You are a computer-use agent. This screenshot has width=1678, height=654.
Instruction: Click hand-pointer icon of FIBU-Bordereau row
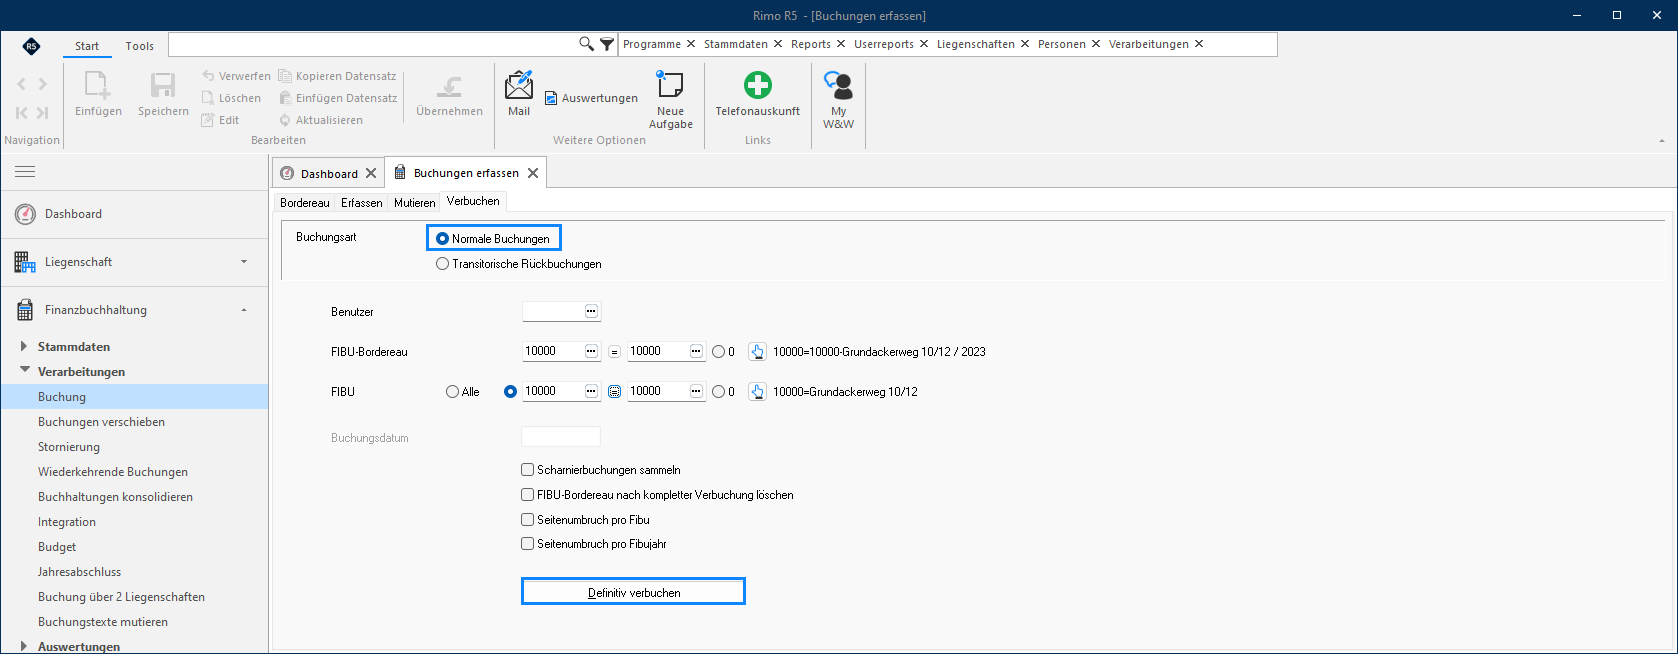point(757,351)
